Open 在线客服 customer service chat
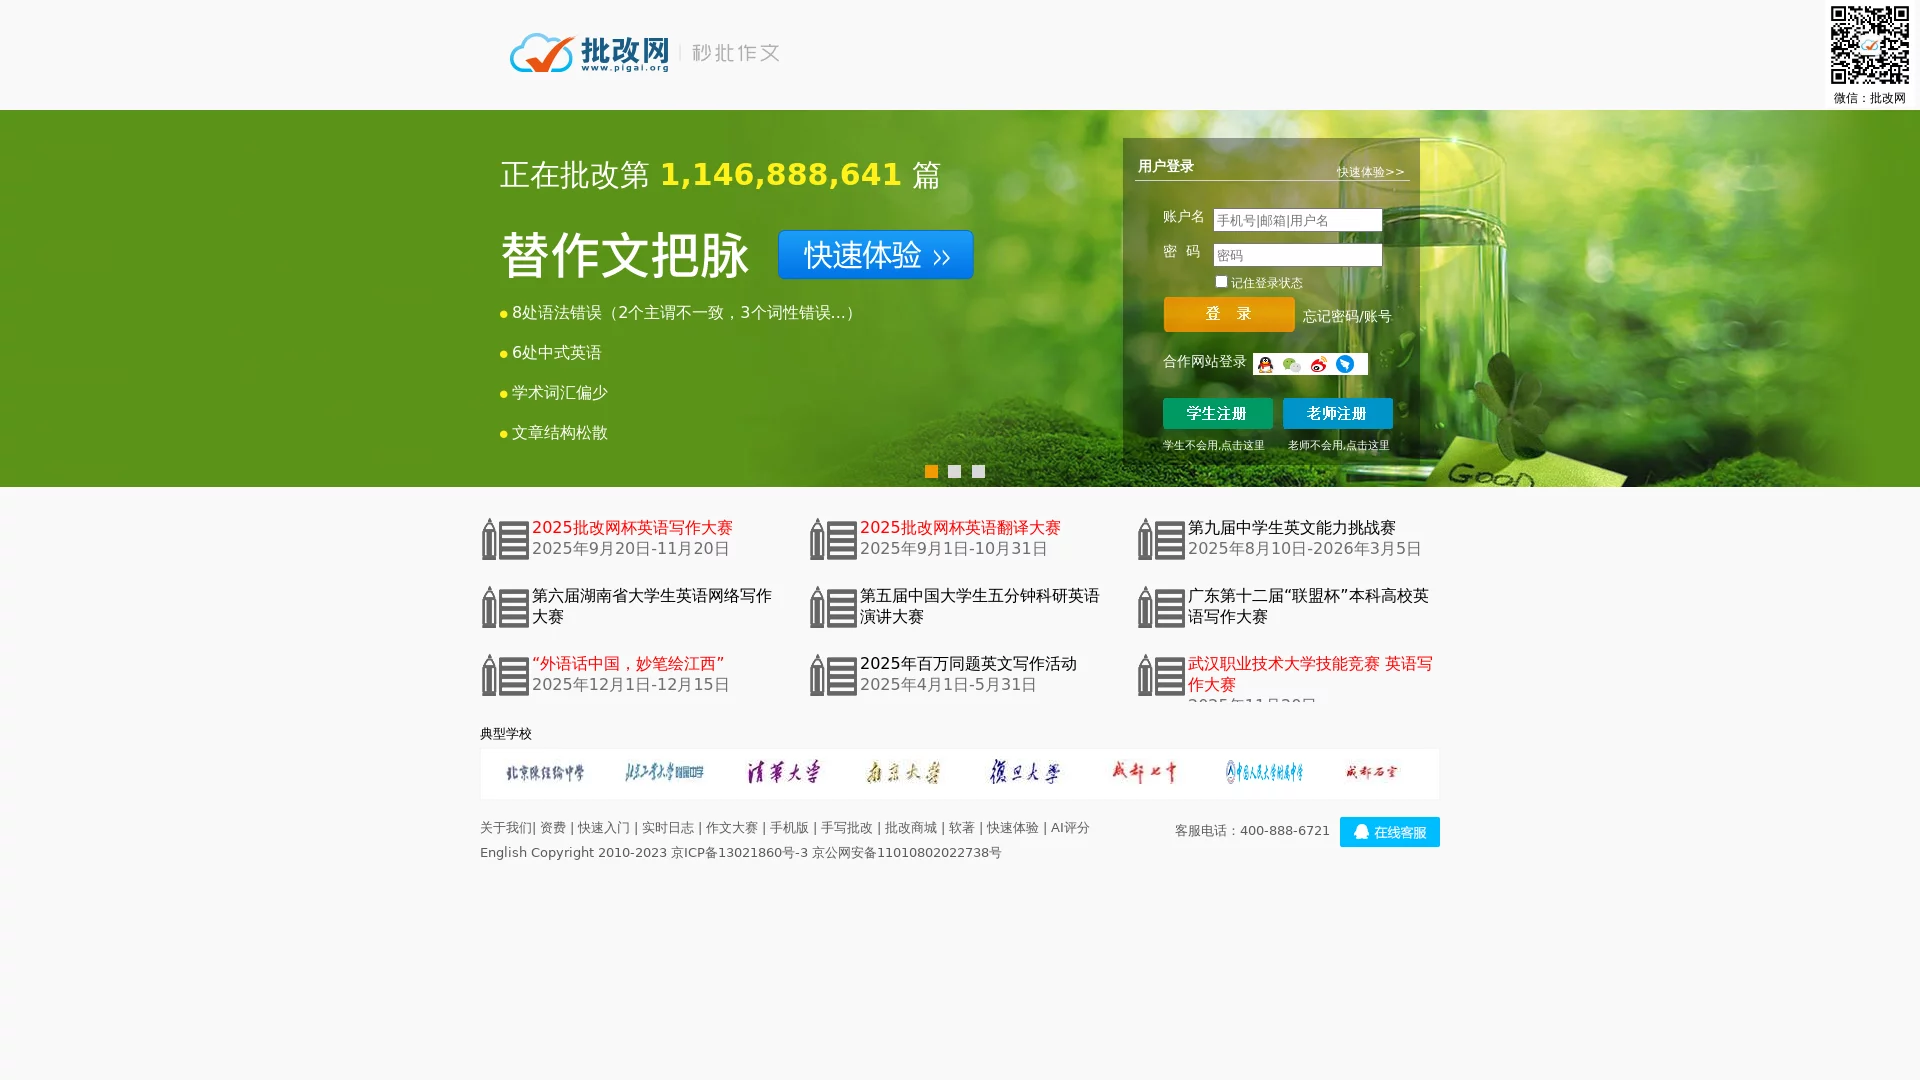Screen dimensions: 1920x1080 pos(1389,831)
